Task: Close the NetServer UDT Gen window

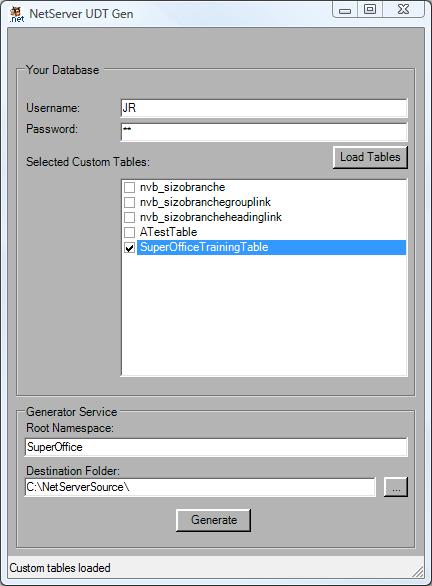Action: pyautogui.click(x=404, y=10)
